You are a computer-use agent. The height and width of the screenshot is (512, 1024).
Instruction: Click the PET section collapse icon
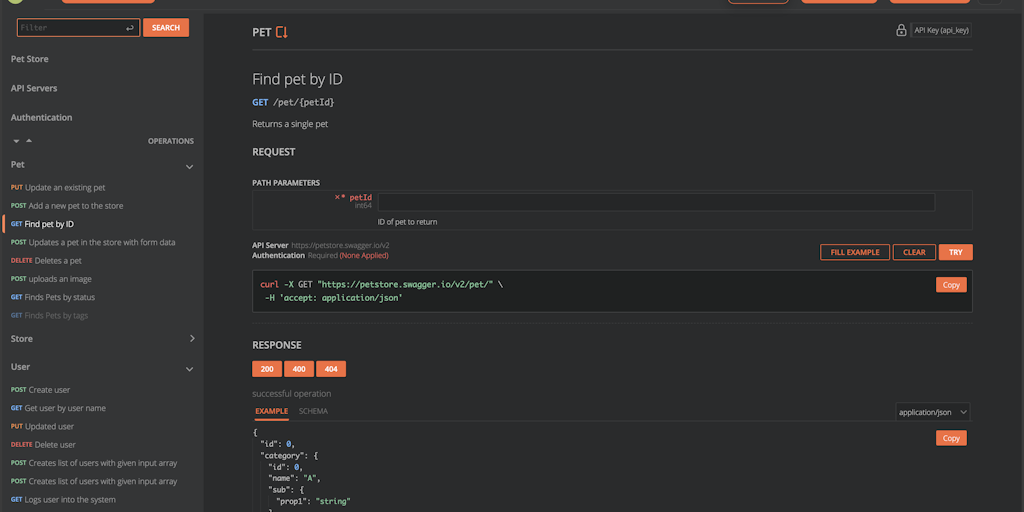point(281,32)
